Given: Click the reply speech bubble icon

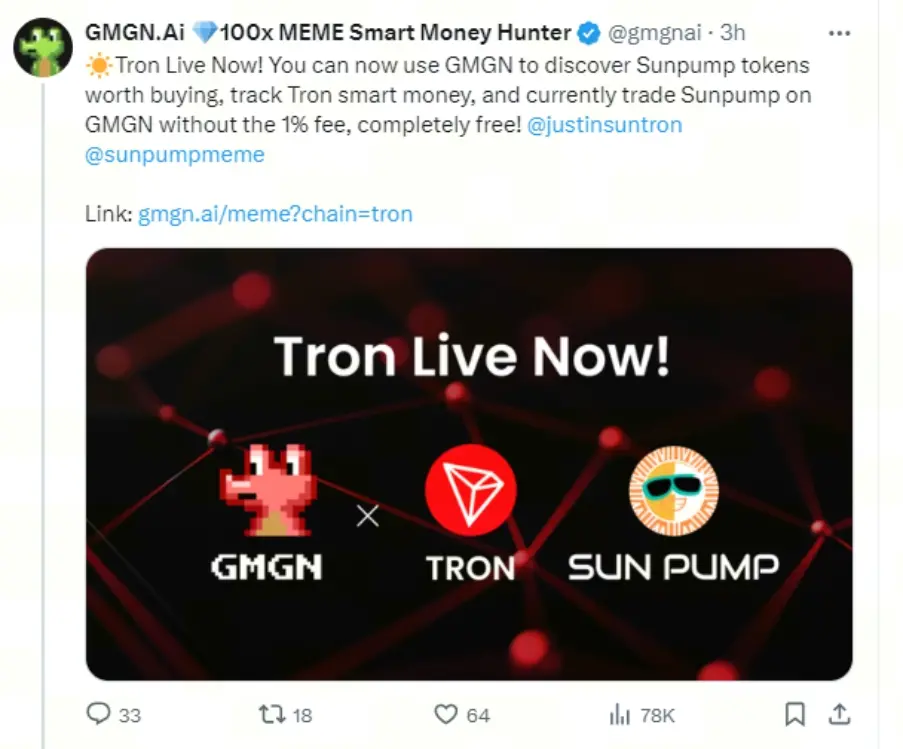Looking at the screenshot, I should coord(99,714).
